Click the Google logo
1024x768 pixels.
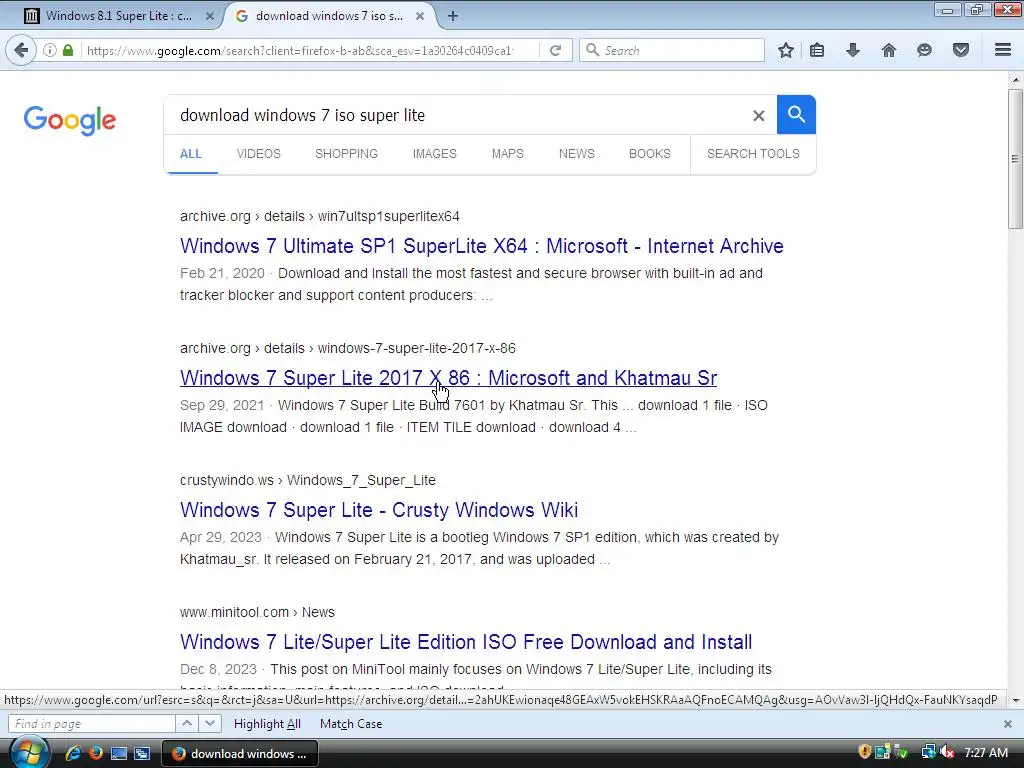click(70, 120)
